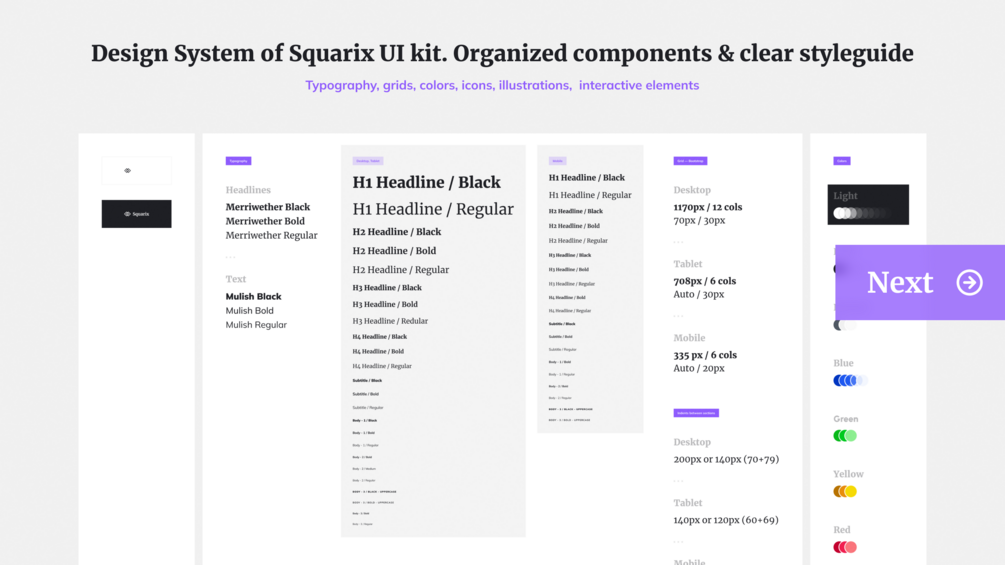Click the Light color swatch panel
Image resolution: width=1005 pixels, height=565 pixels.
pos(868,204)
